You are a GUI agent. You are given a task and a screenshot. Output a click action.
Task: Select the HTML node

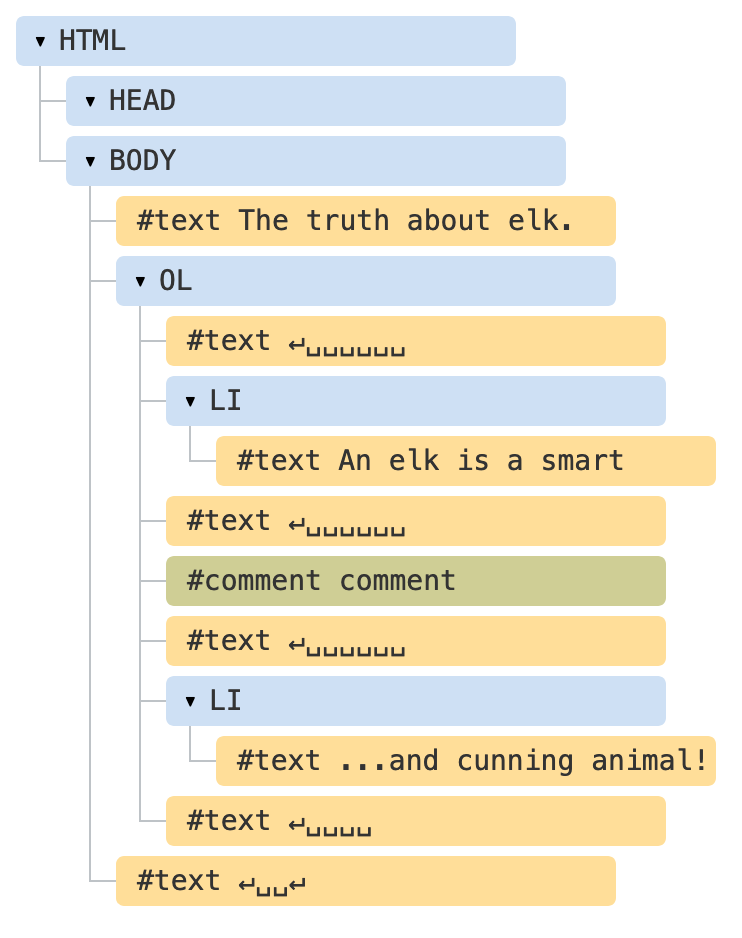pyautogui.click(x=266, y=41)
